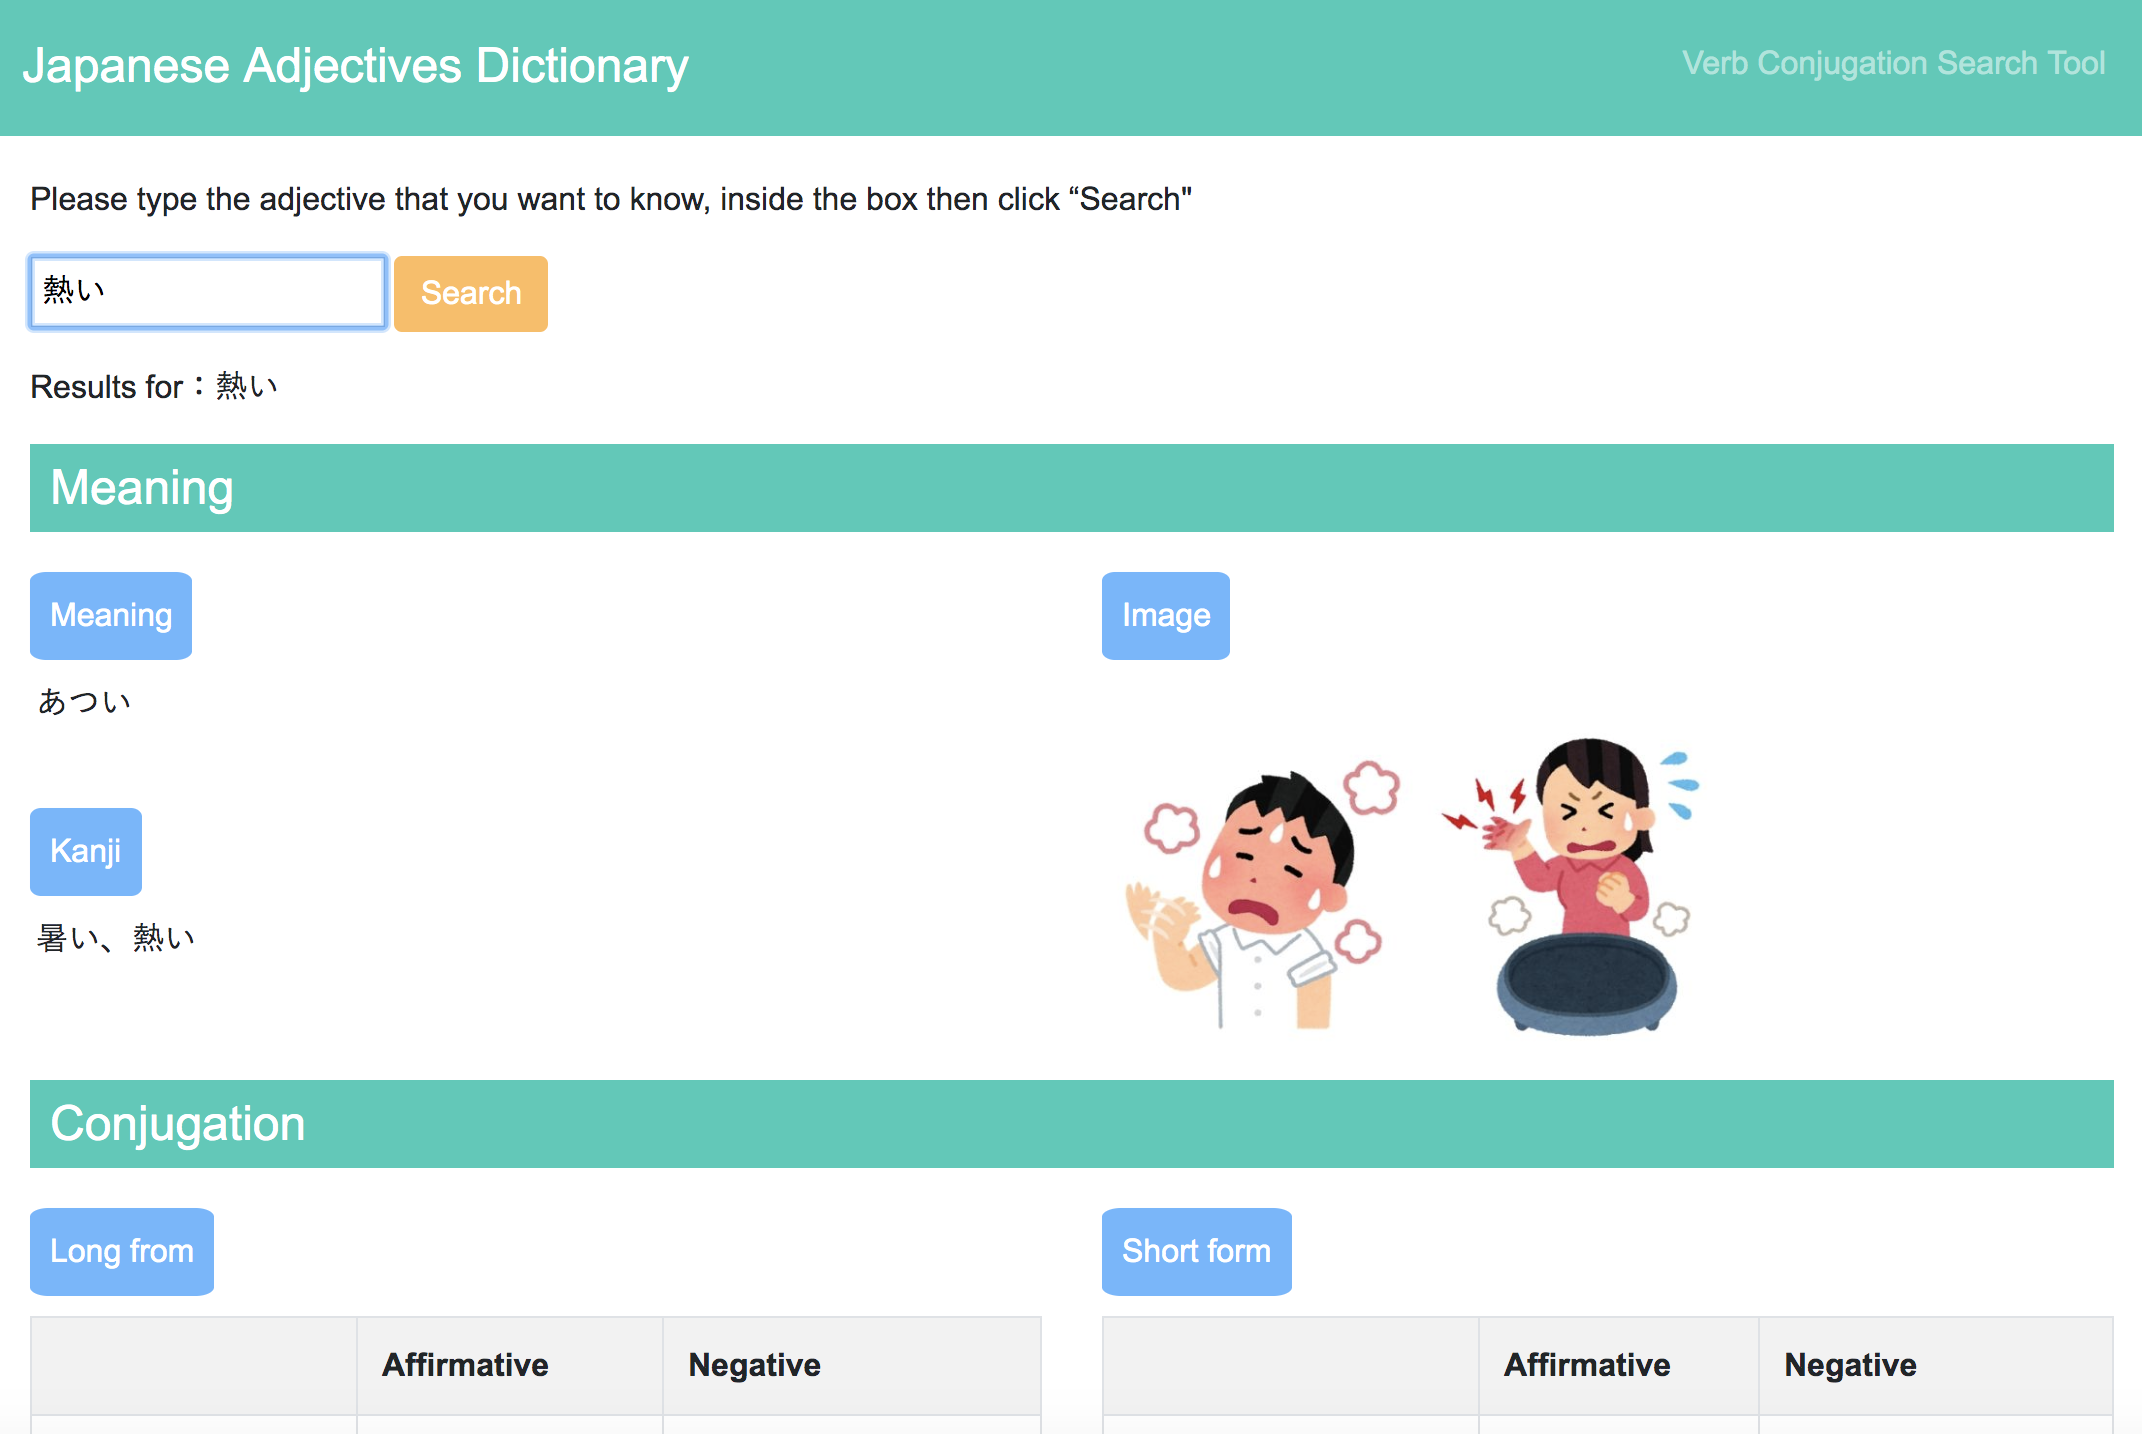Click the green Conjugation section header

(1071, 1124)
